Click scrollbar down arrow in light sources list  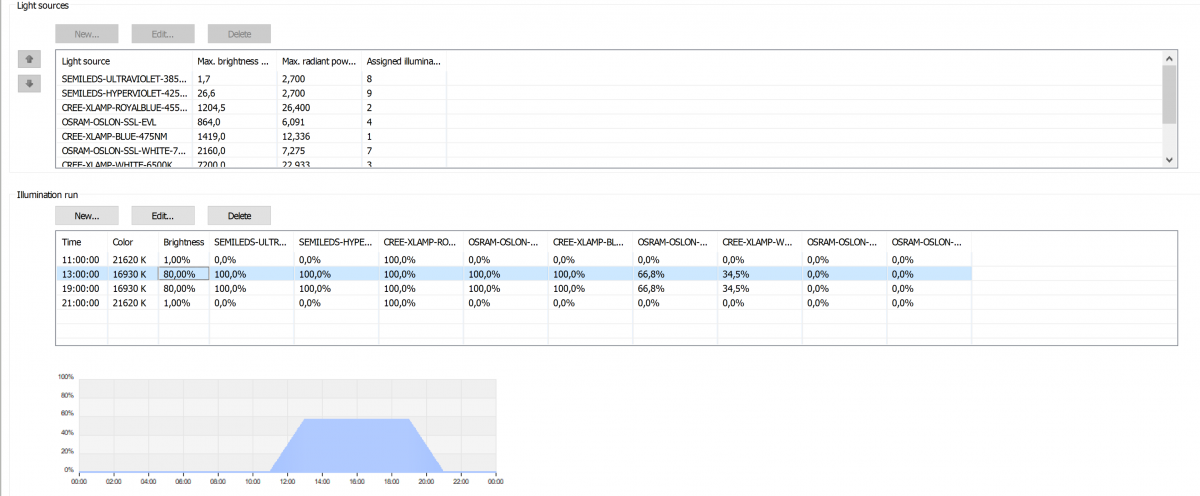click(1170, 159)
